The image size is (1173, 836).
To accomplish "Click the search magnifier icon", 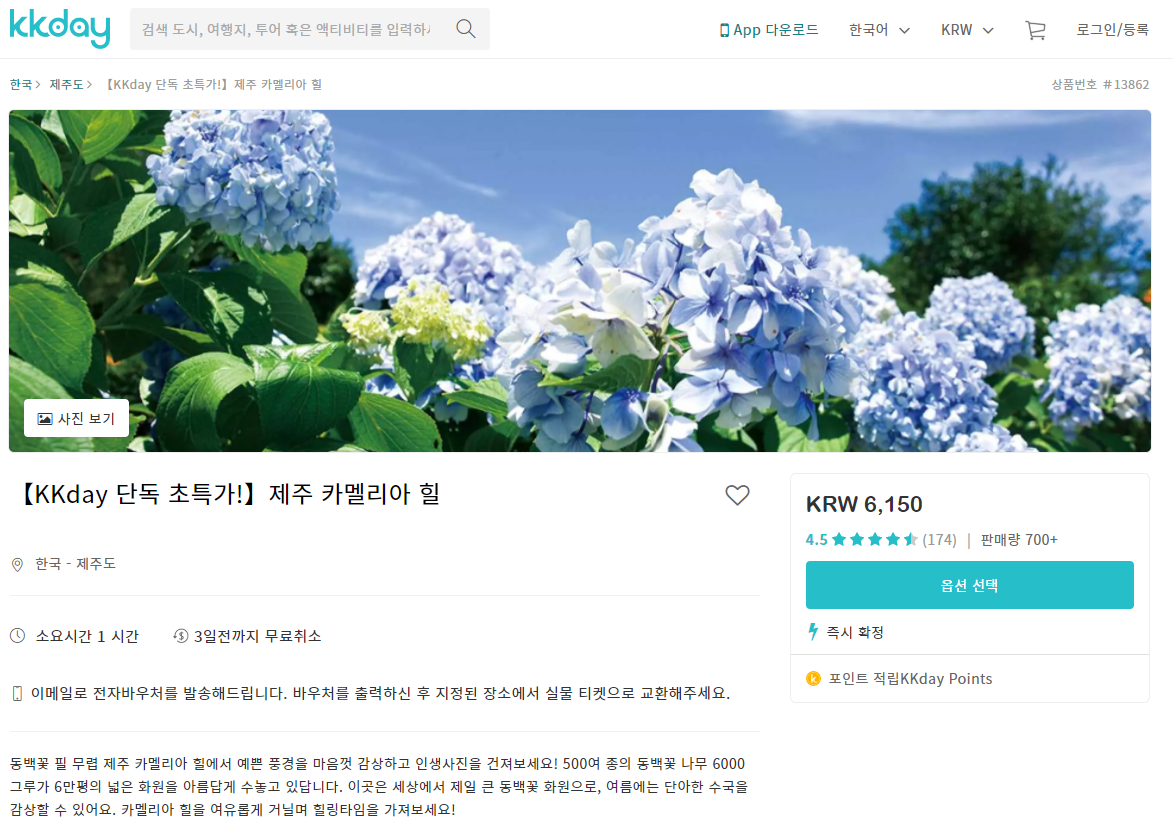I will (465, 29).
